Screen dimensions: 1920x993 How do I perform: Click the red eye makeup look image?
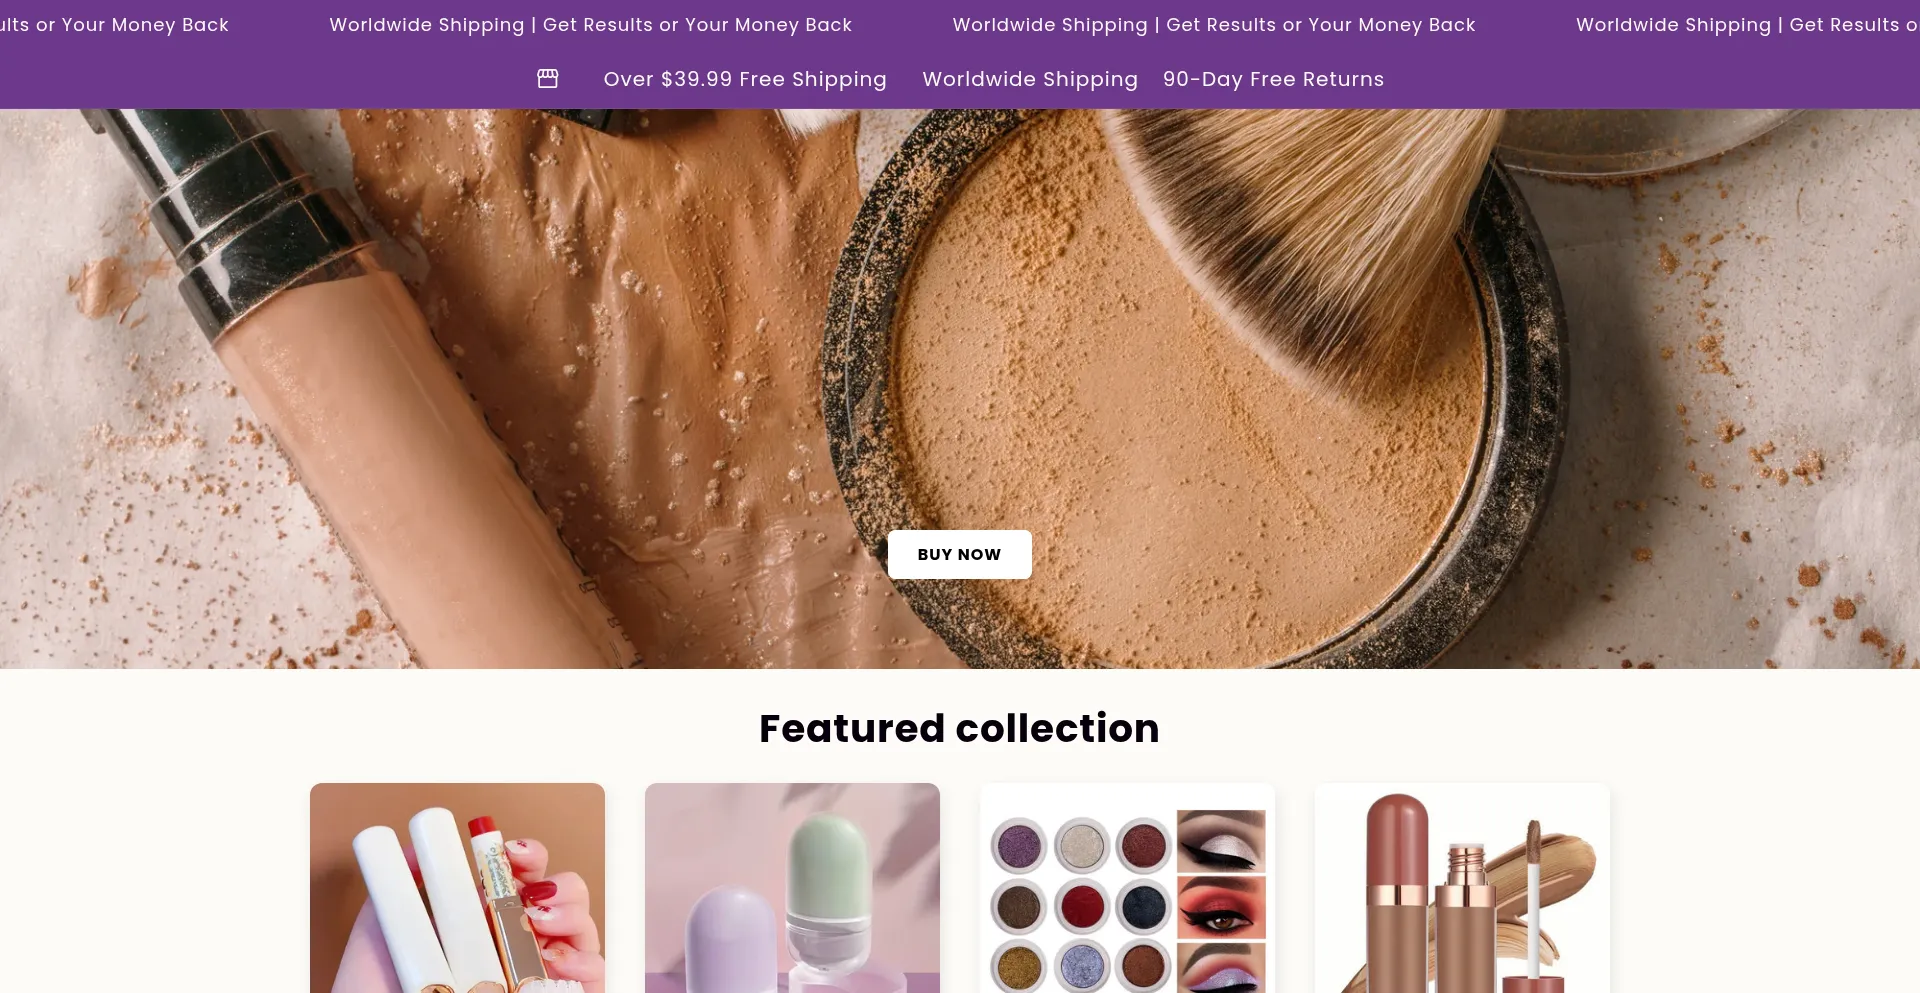pos(1221,907)
